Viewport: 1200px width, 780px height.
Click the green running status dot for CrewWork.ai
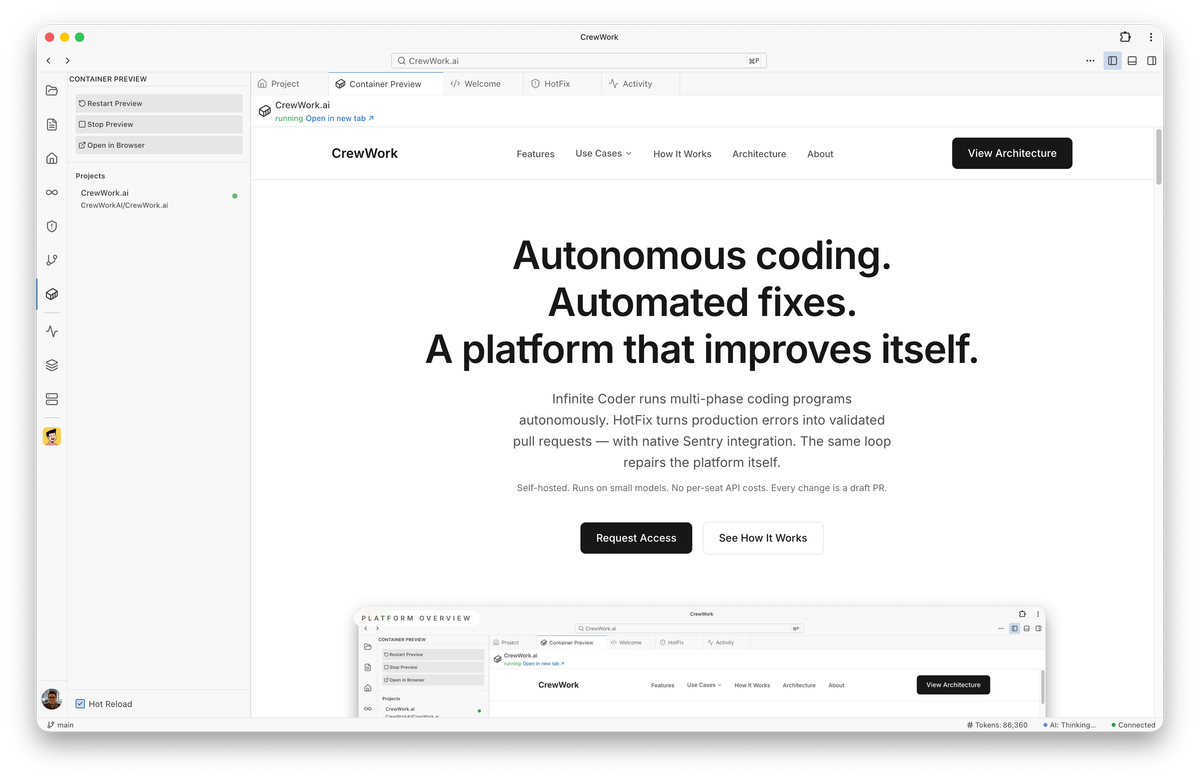235,196
